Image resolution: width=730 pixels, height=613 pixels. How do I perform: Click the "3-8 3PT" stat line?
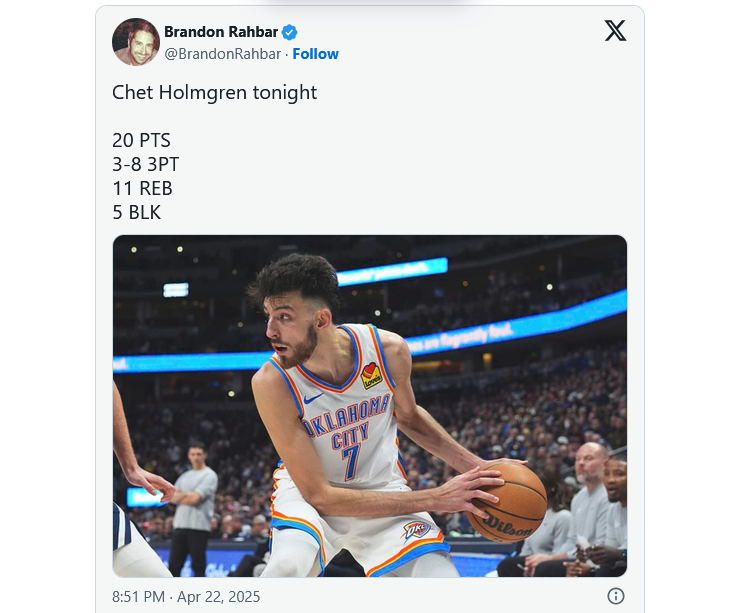coord(145,164)
